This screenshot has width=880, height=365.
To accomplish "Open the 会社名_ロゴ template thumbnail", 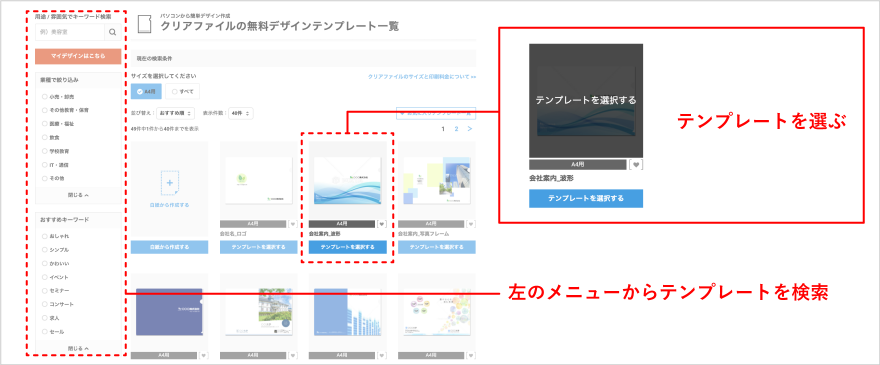I will 258,180.
